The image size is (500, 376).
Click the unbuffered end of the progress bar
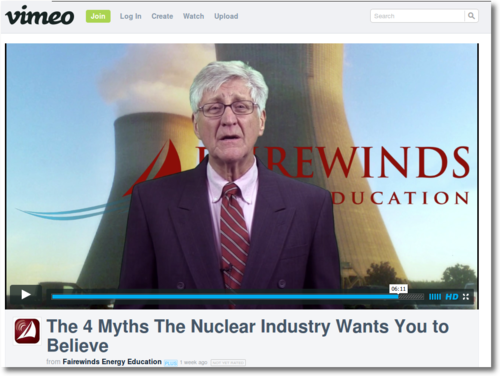click(x=411, y=297)
